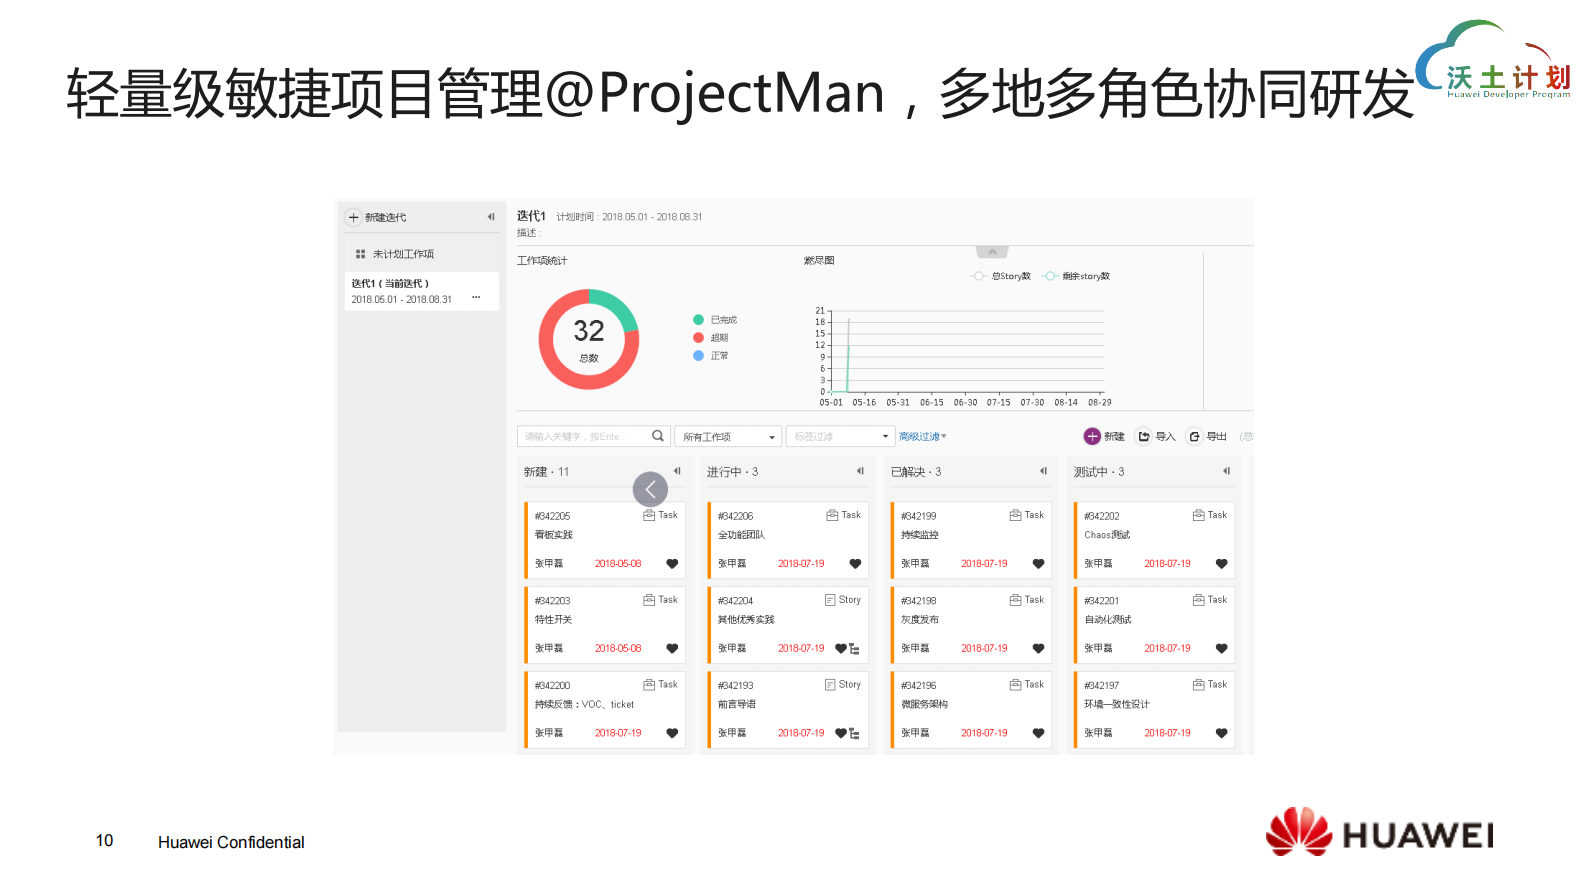The image size is (1587, 892).
Task: Favorite card #342200 with heart icon
Action: (x=672, y=733)
